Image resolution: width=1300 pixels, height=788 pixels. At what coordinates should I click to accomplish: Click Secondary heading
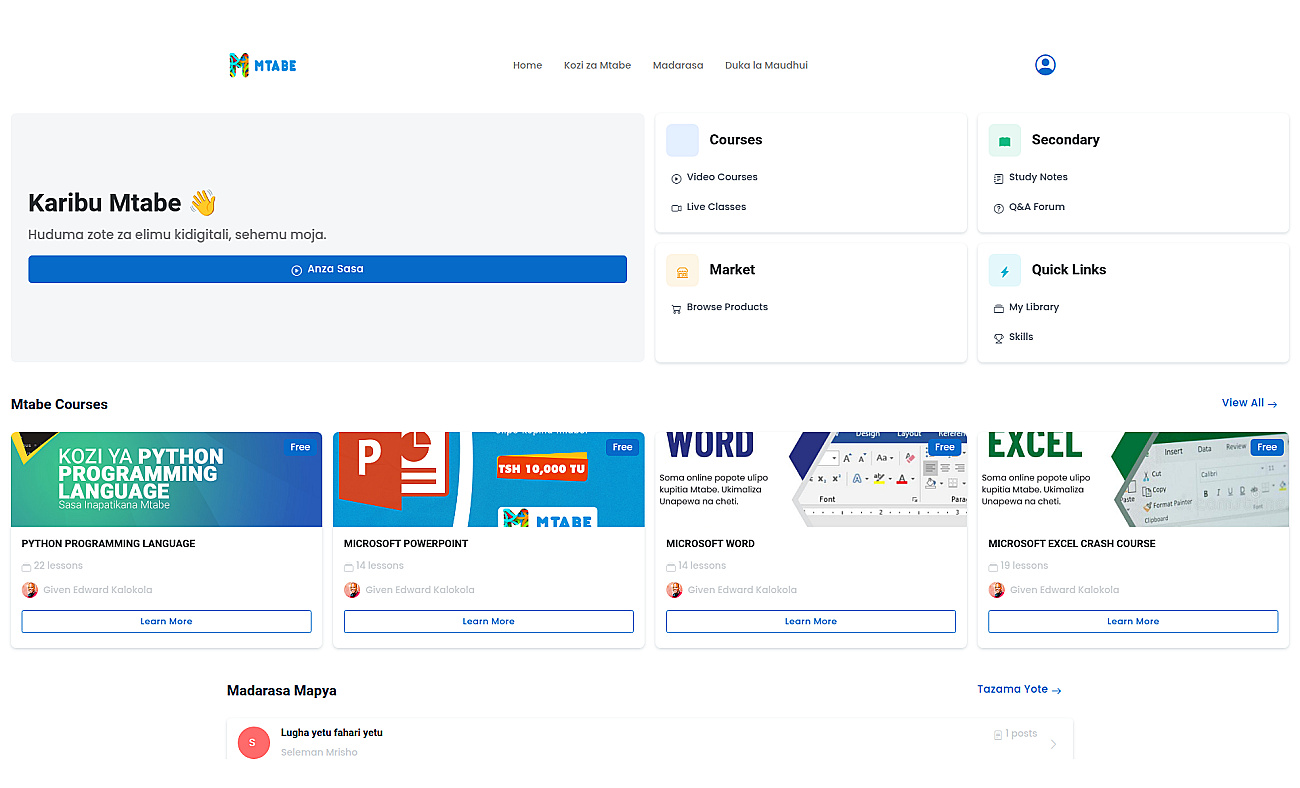pos(1065,140)
